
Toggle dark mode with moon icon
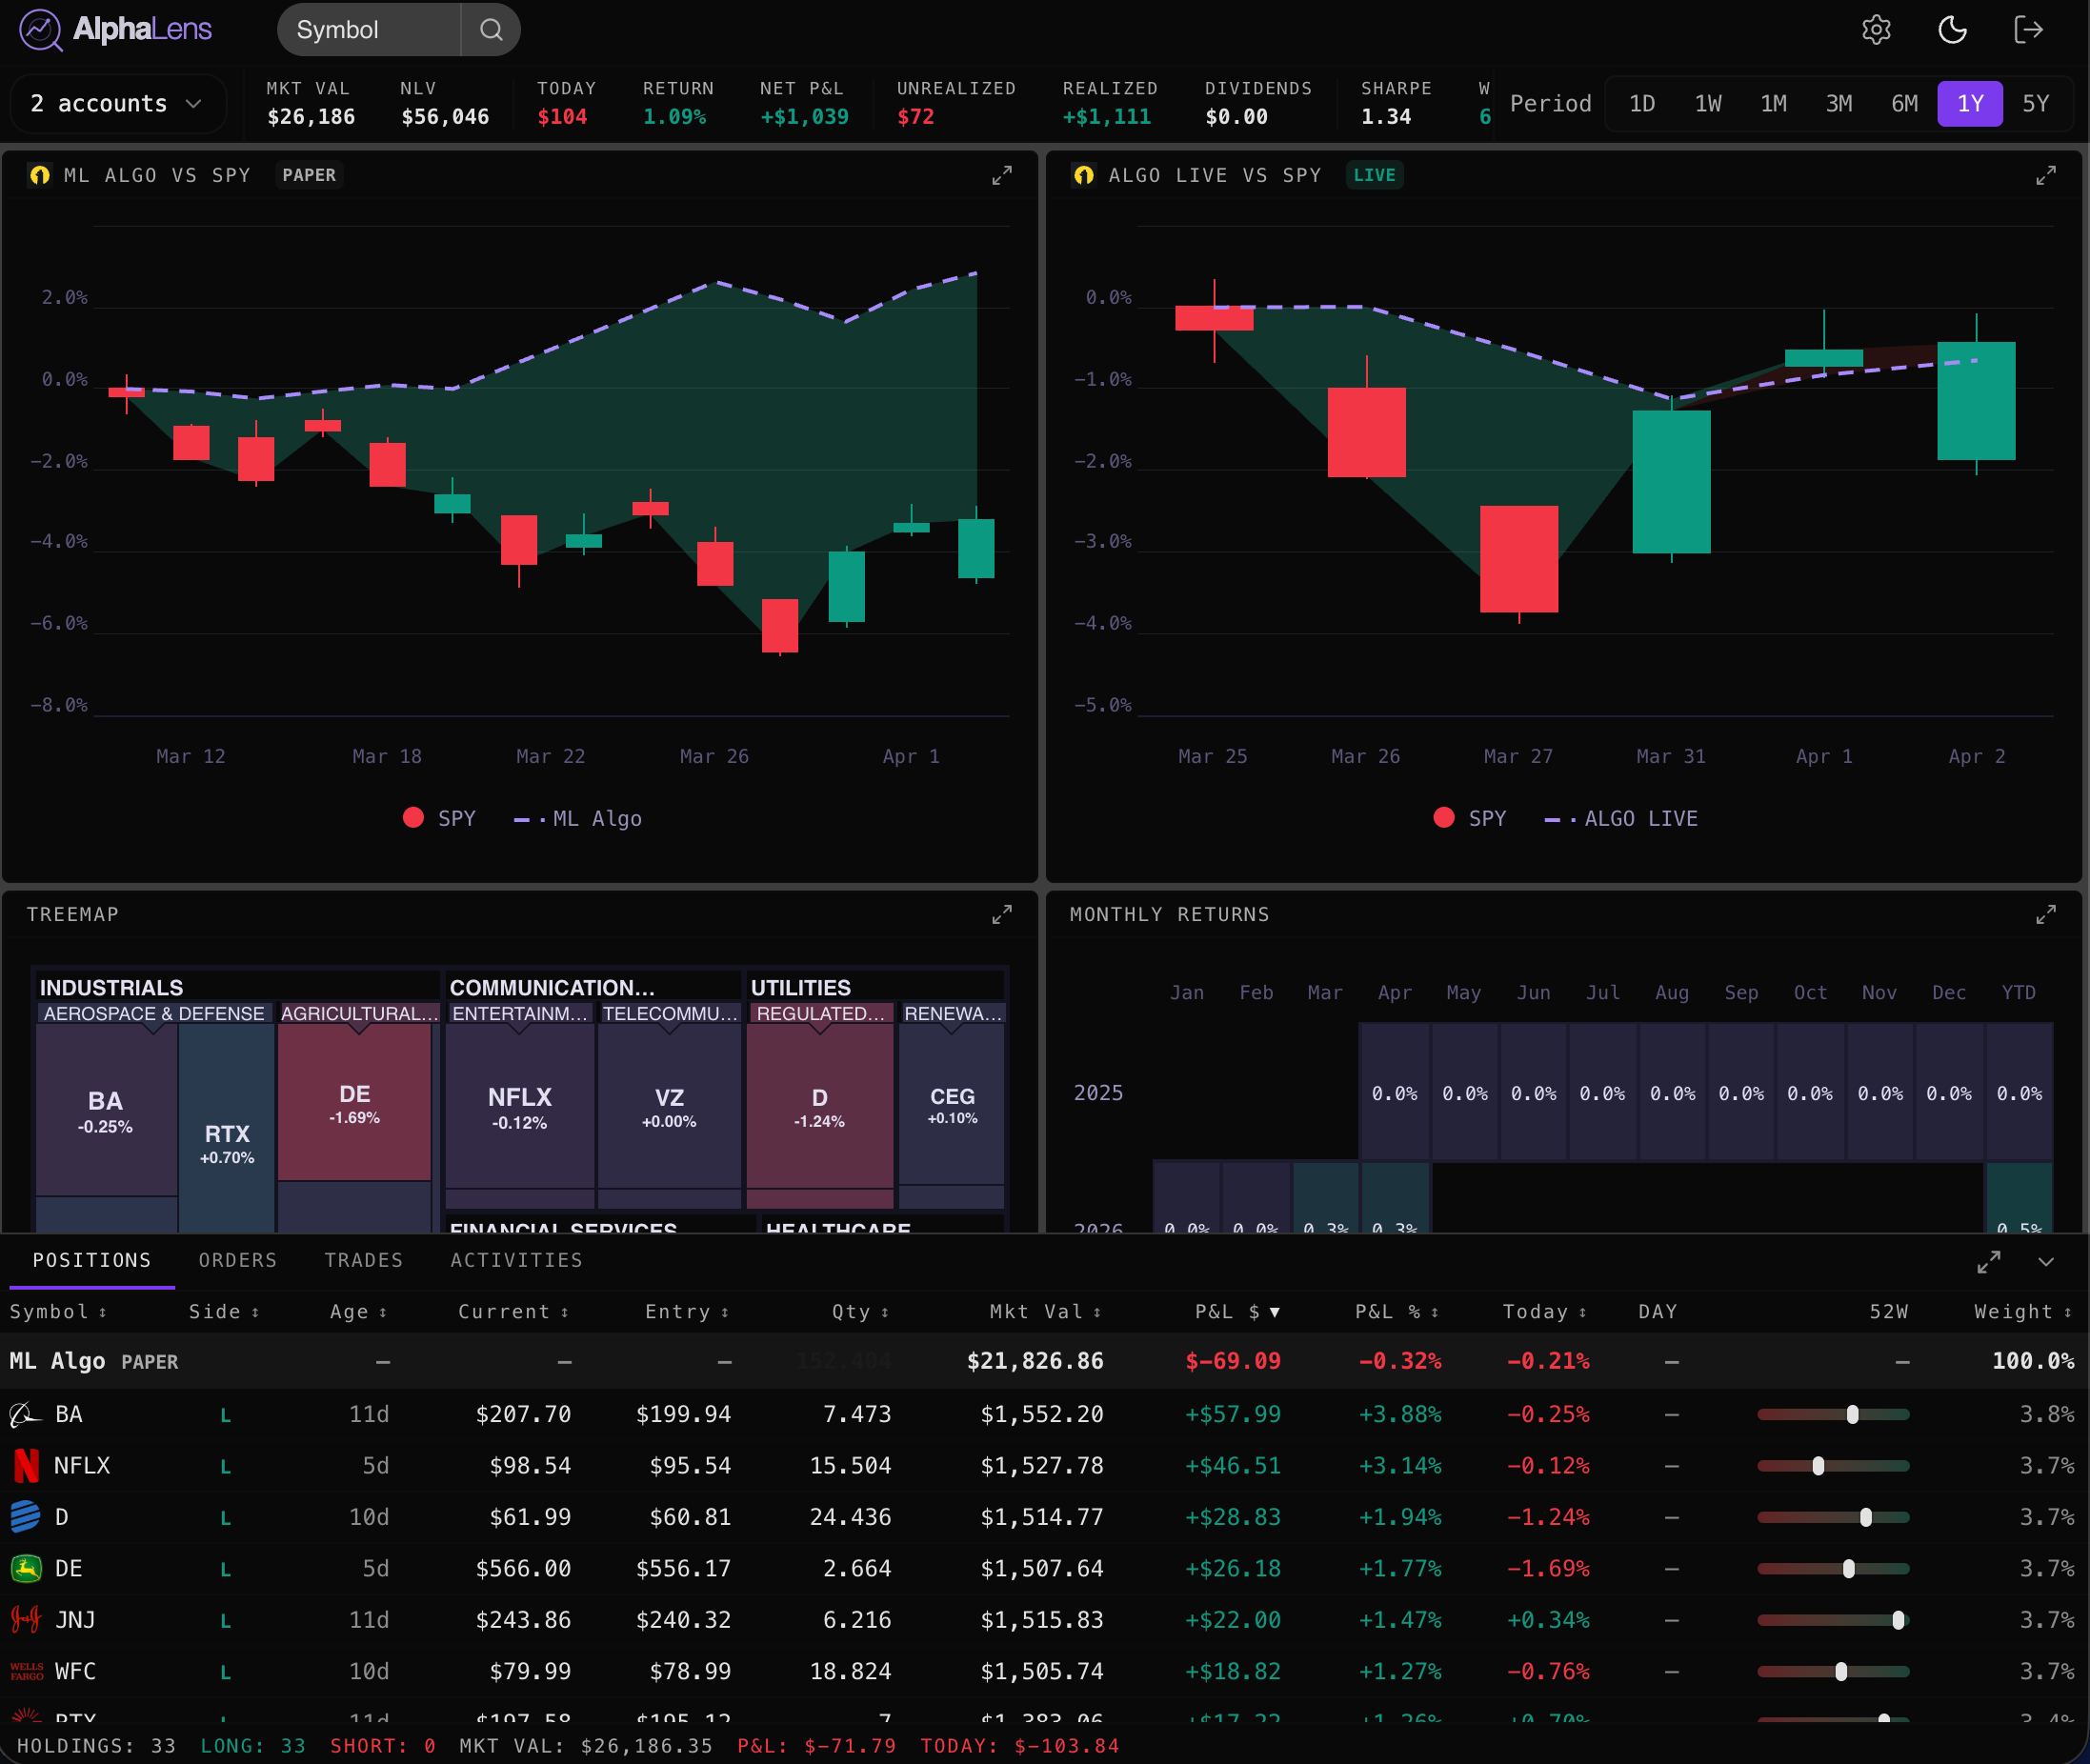(x=1952, y=30)
